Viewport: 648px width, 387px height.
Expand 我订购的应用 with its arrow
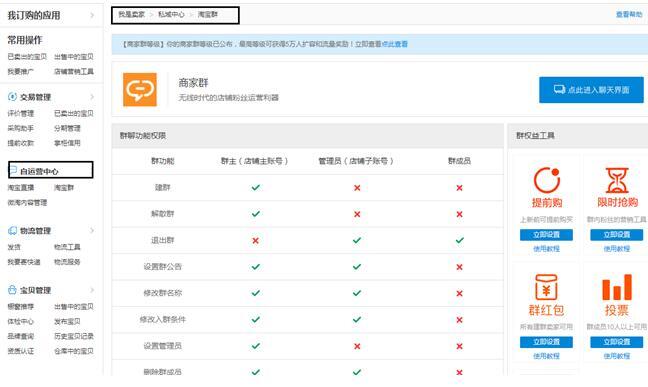coord(92,15)
